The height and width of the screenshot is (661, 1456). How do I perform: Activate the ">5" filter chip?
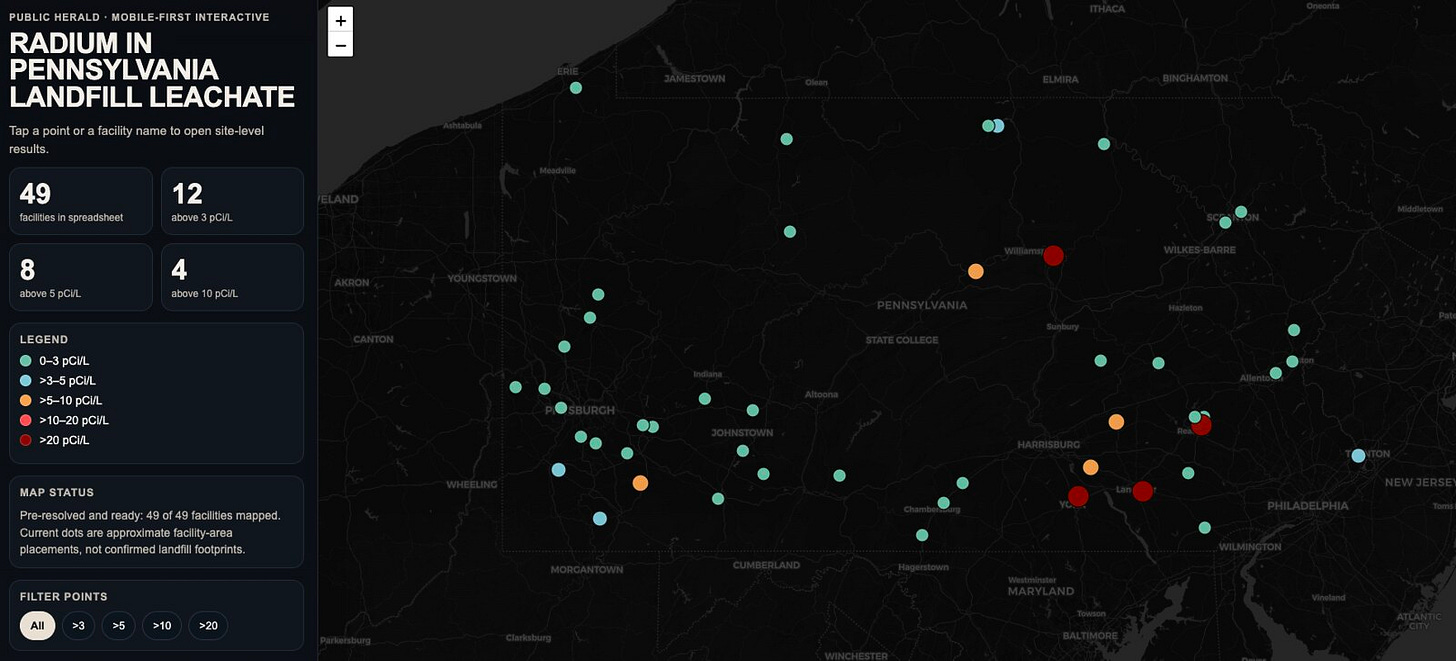tap(118, 625)
